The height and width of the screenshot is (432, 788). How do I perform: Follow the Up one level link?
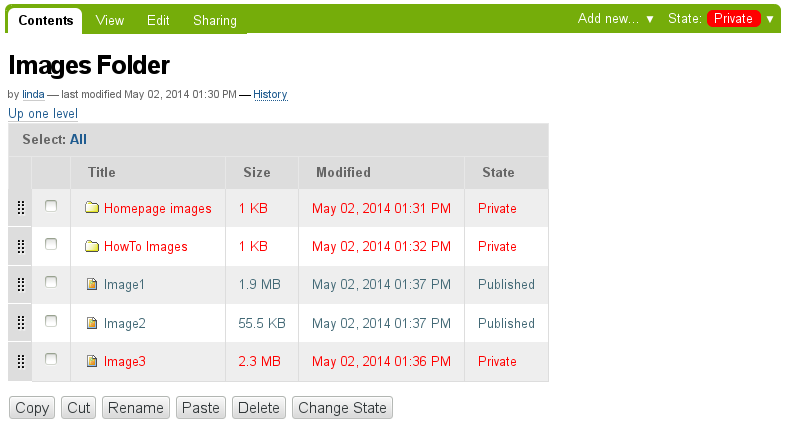click(43, 114)
